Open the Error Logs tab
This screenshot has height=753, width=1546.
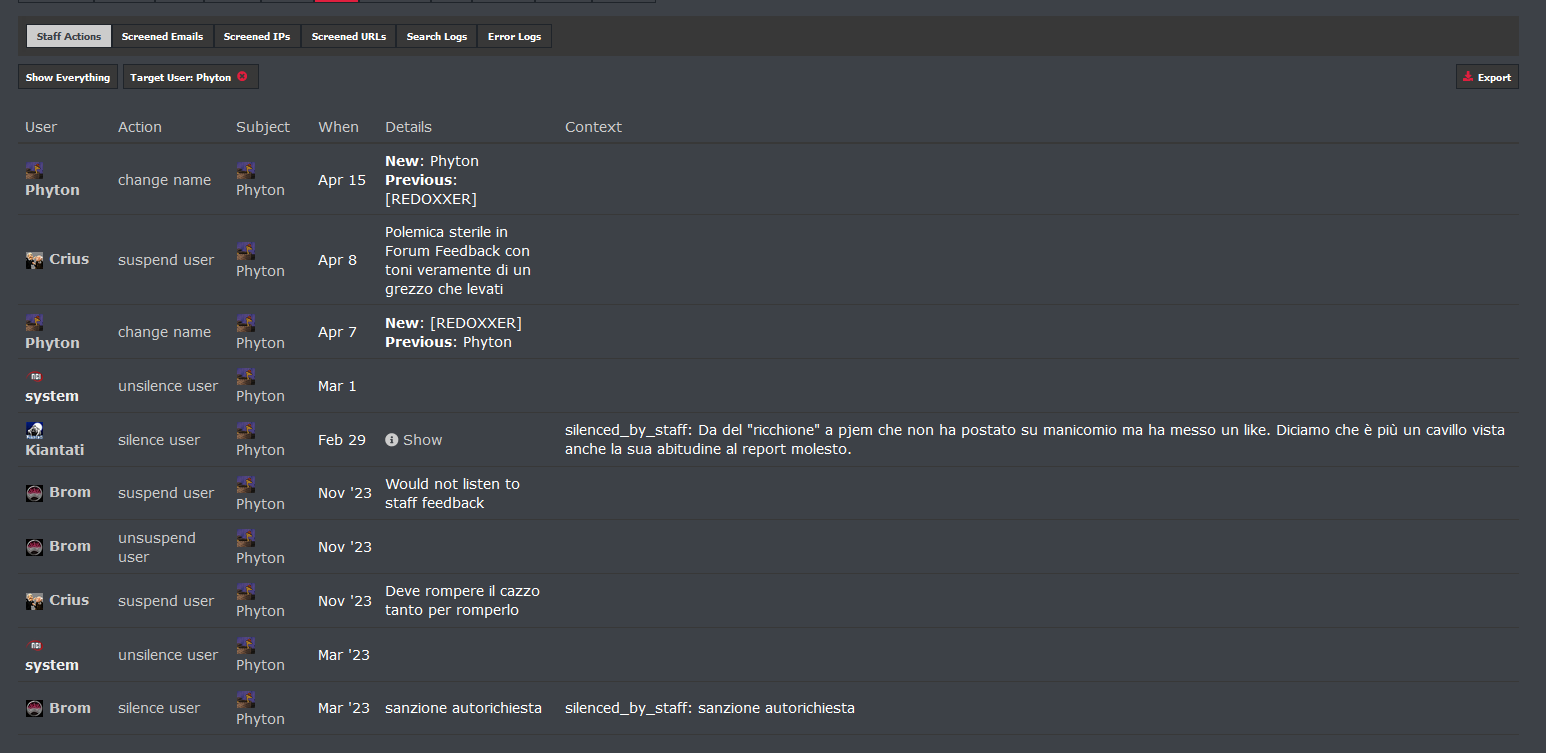[x=514, y=36]
